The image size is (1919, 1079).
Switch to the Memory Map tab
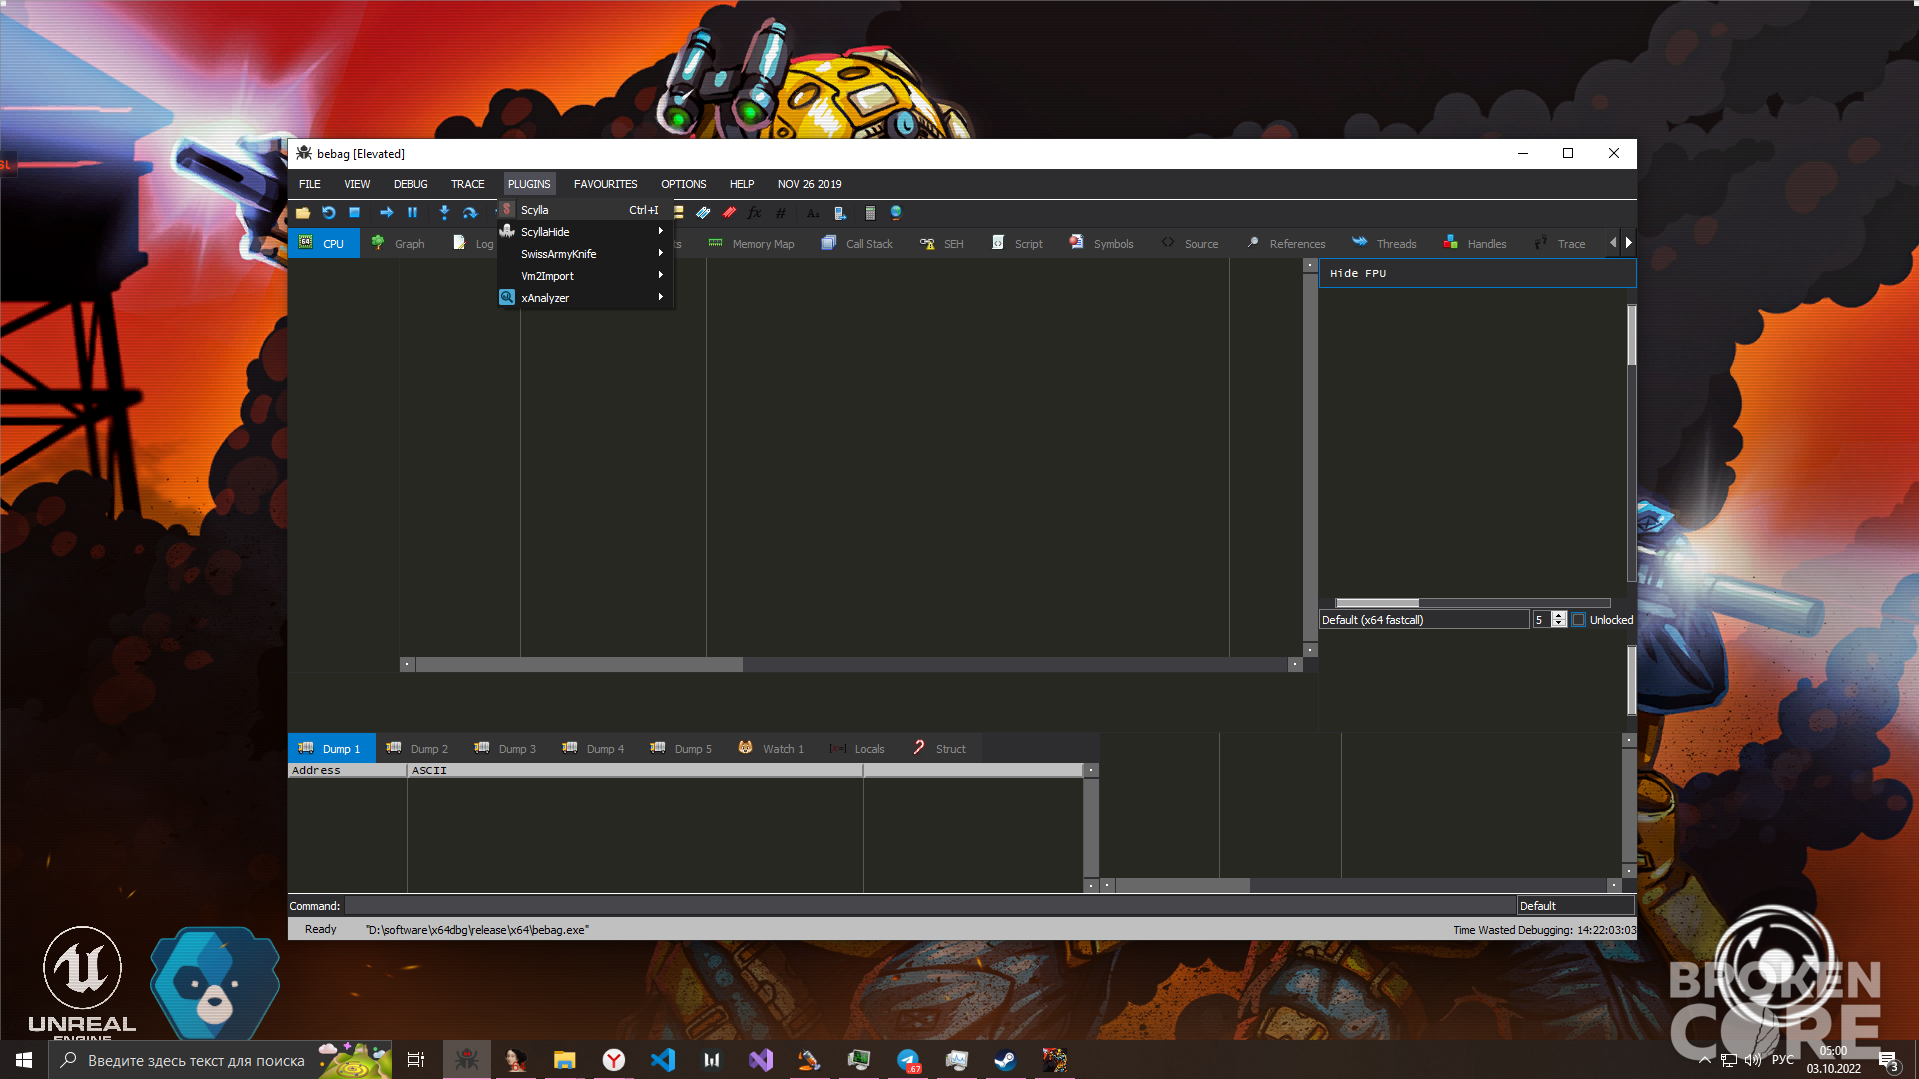coord(751,244)
